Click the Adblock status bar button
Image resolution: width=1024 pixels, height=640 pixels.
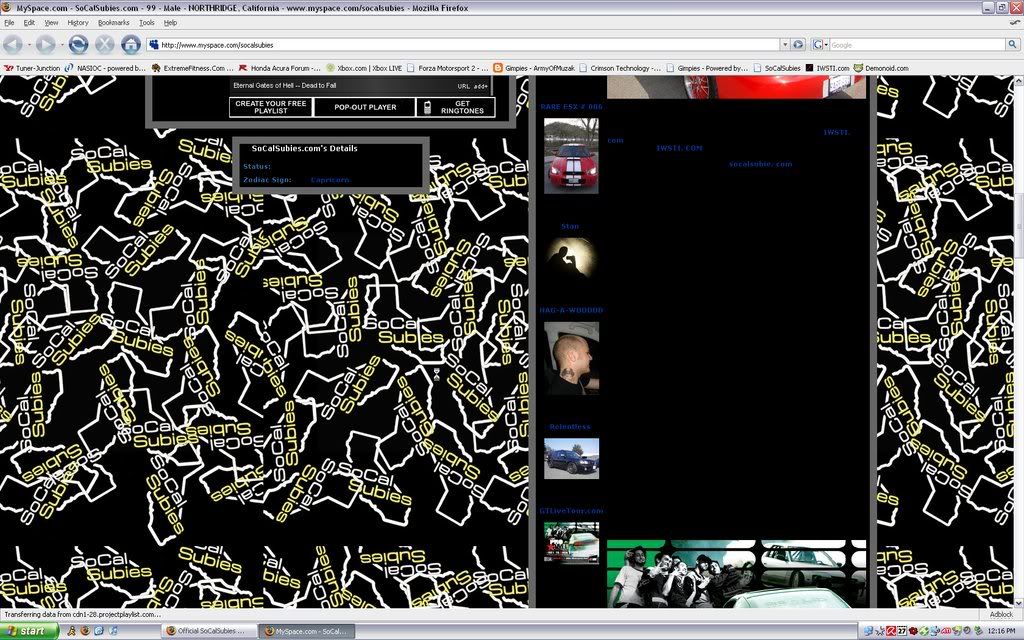pyautogui.click(x=1000, y=615)
